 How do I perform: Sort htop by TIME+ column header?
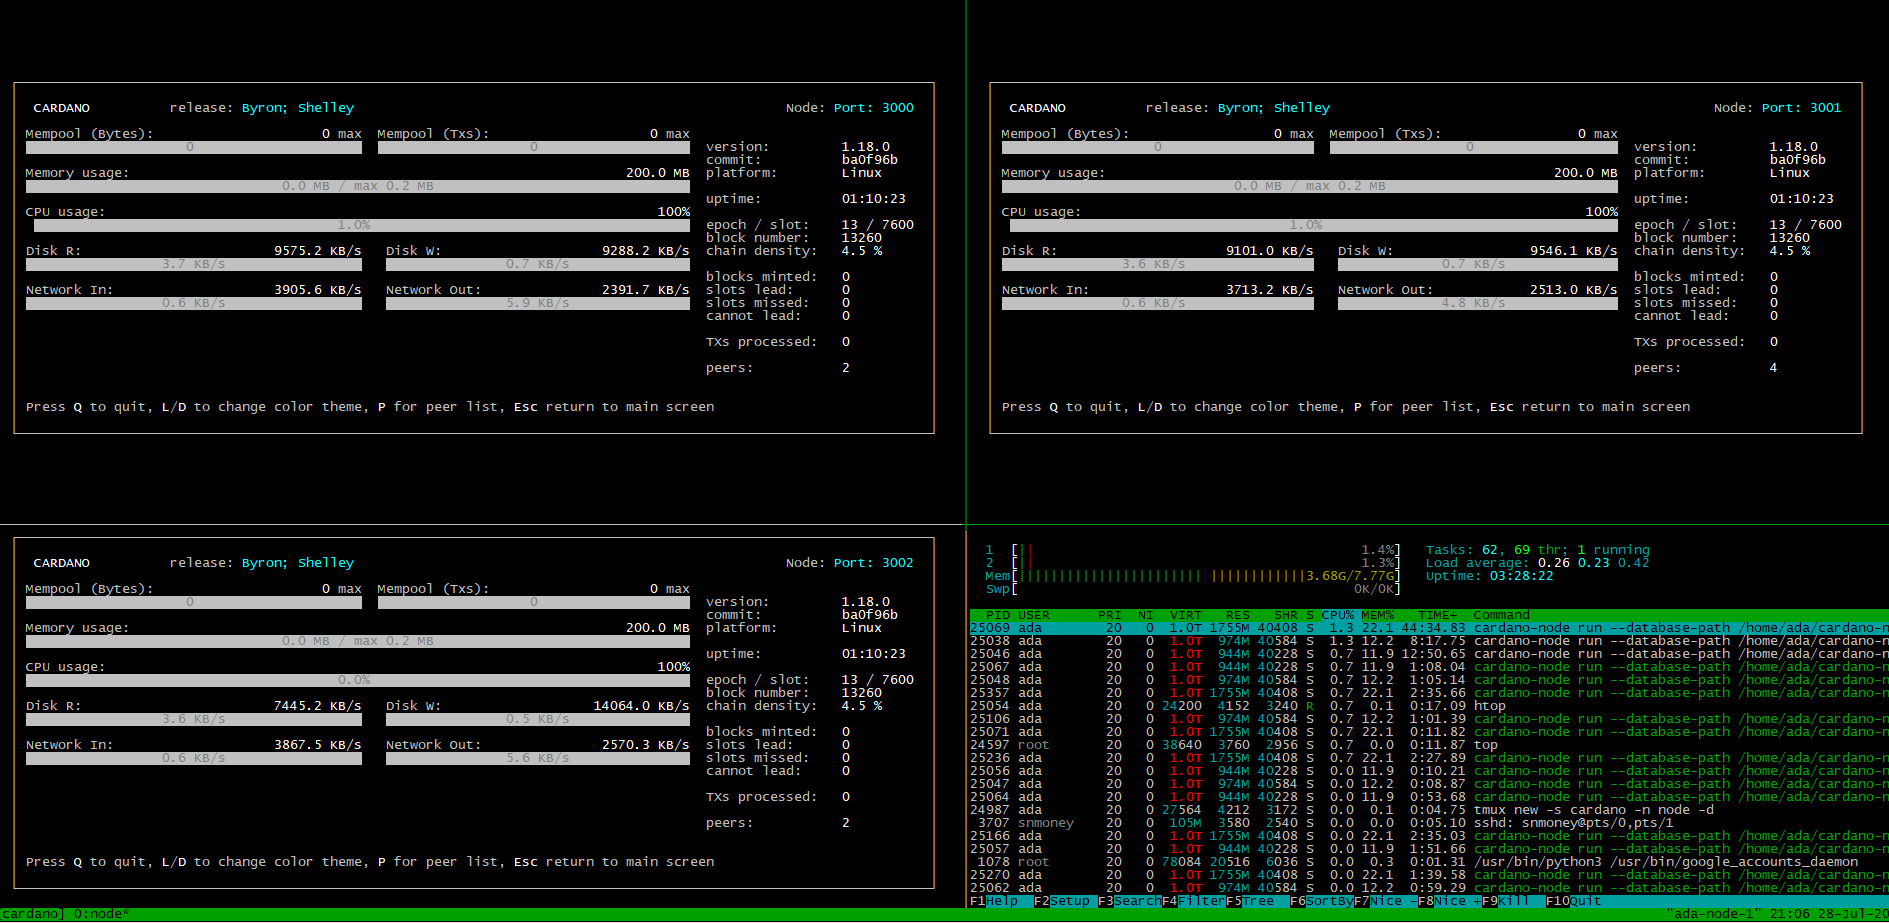[1438, 615]
